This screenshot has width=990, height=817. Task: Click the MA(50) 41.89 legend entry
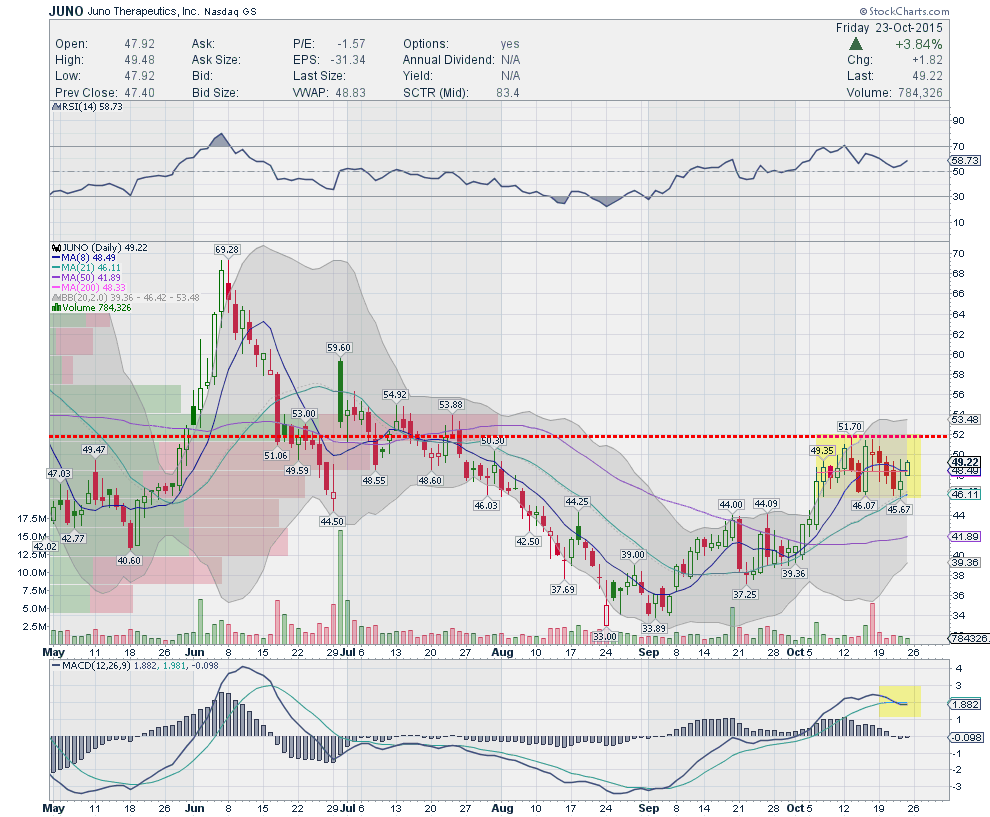pos(86,278)
